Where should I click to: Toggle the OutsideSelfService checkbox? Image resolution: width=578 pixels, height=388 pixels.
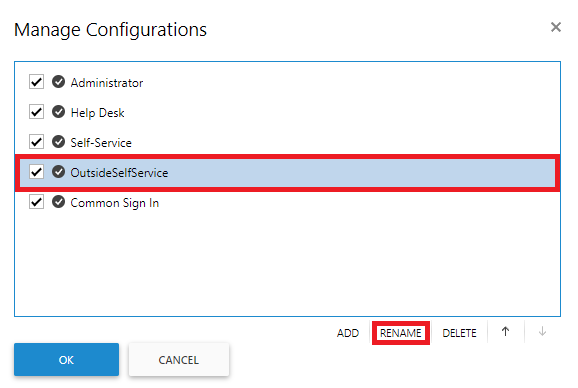[x=36, y=172]
